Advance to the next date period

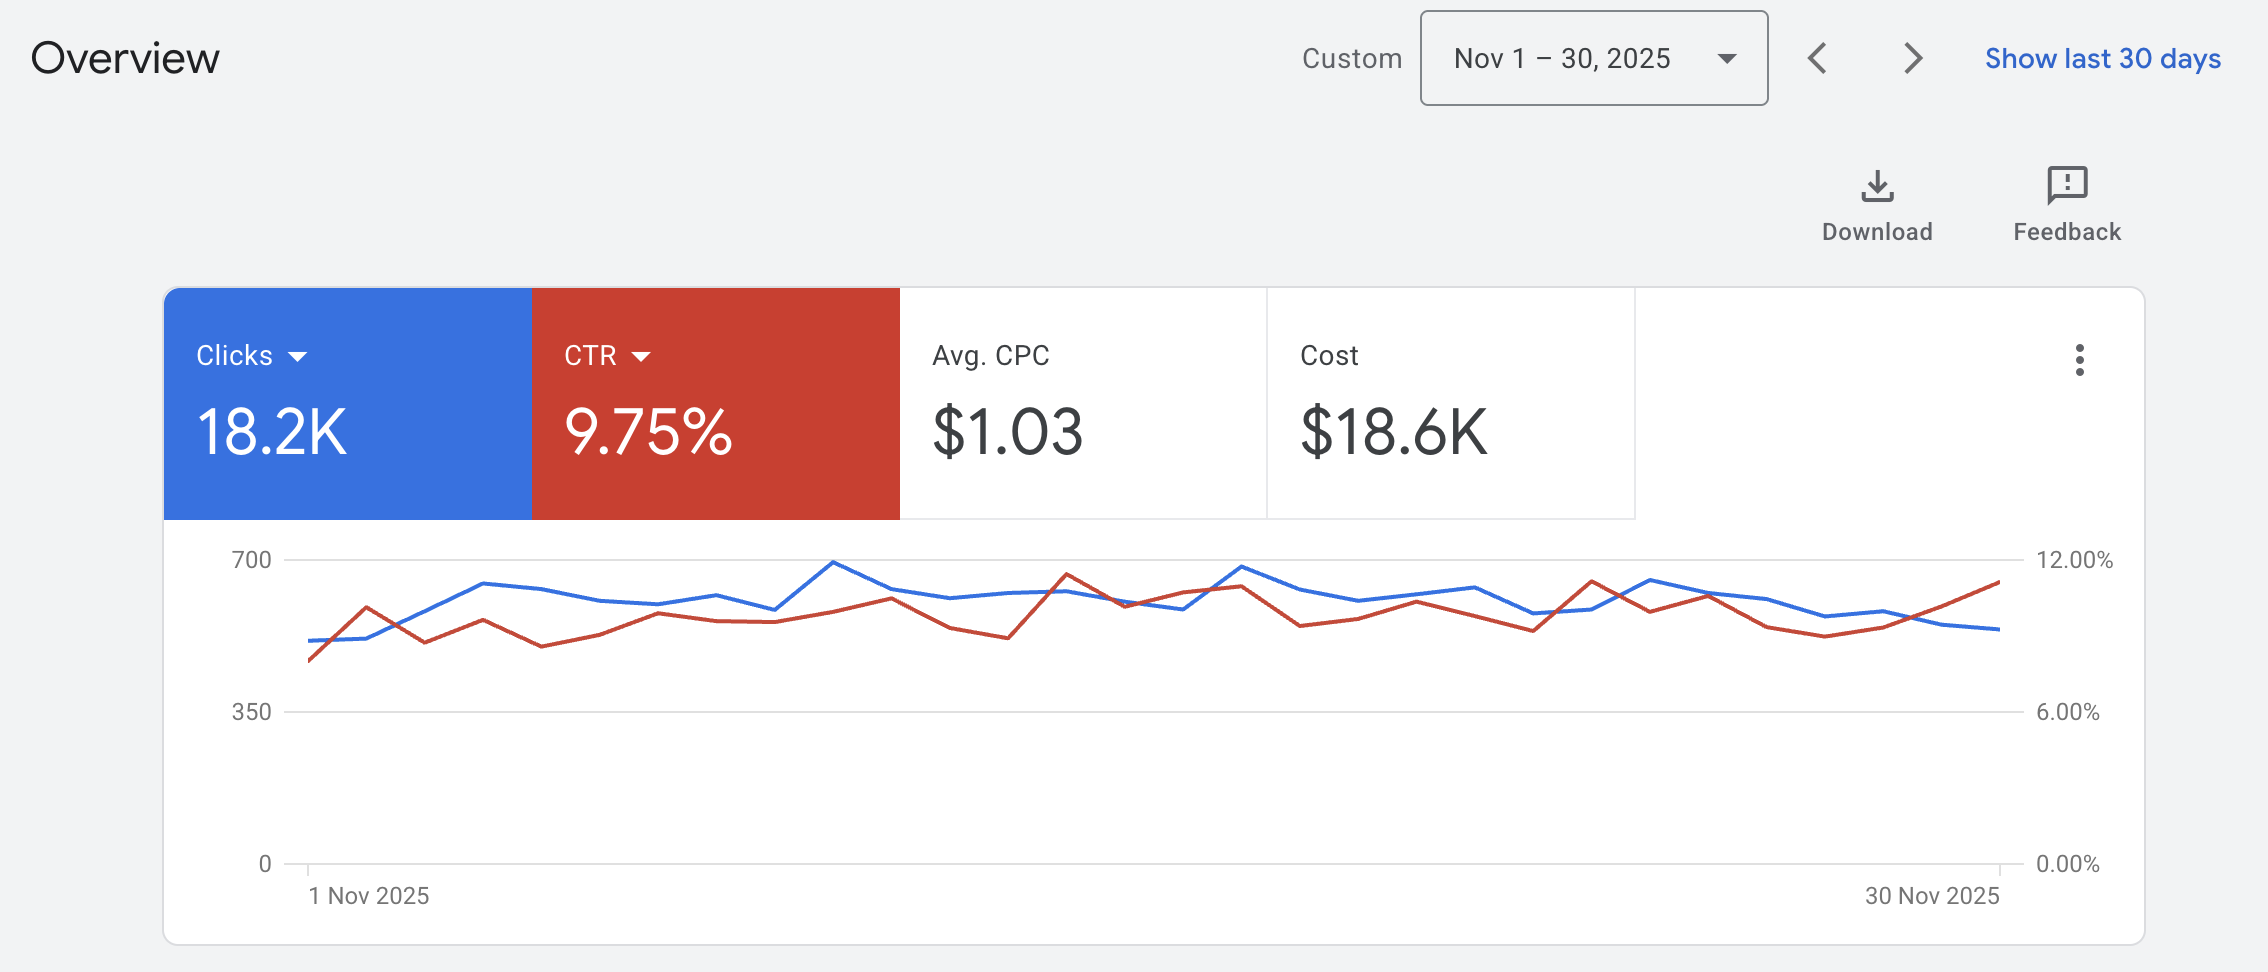(x=1912, y=58)
